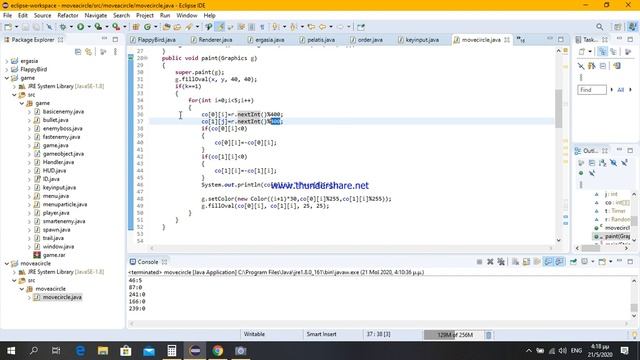Image resolution: width=640 pixels, height=360 pixels.
Task: Click the New Java Class green icon
Action: click(x=147, y=27)
